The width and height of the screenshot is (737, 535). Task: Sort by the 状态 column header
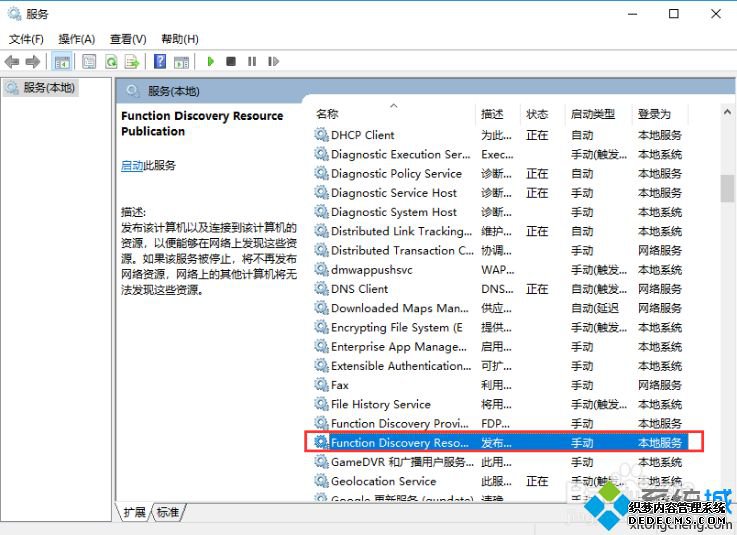pyautogui.click(x=542, y=114)
